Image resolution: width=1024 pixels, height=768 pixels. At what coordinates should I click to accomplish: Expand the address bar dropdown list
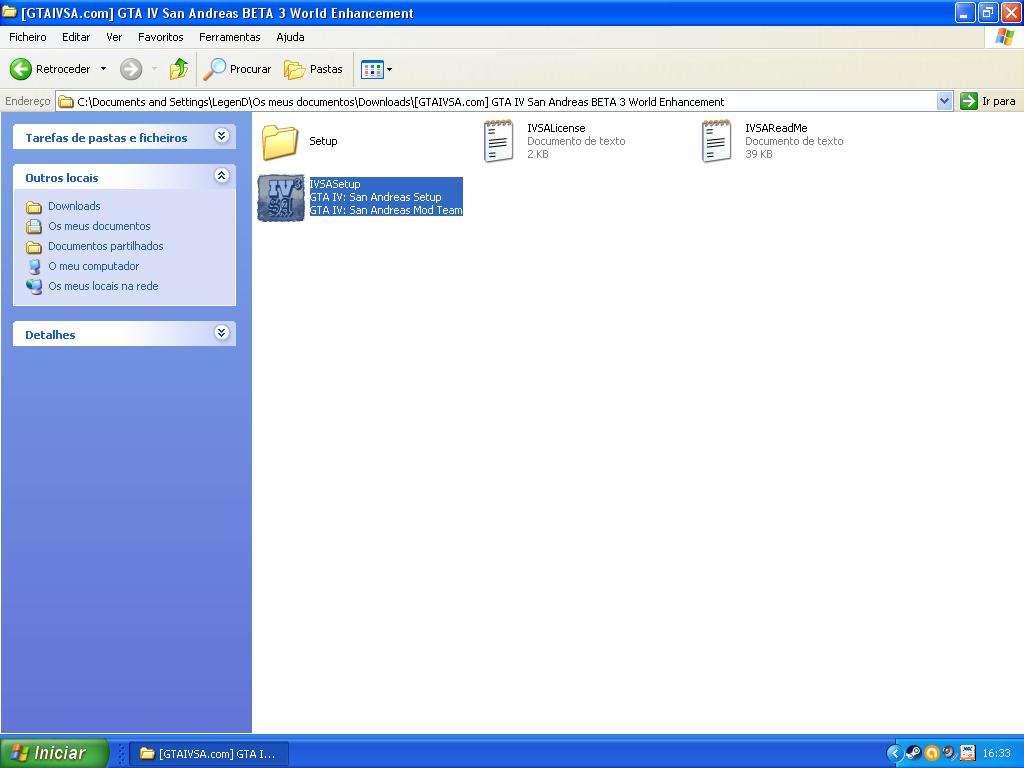[x=944, y=101]
